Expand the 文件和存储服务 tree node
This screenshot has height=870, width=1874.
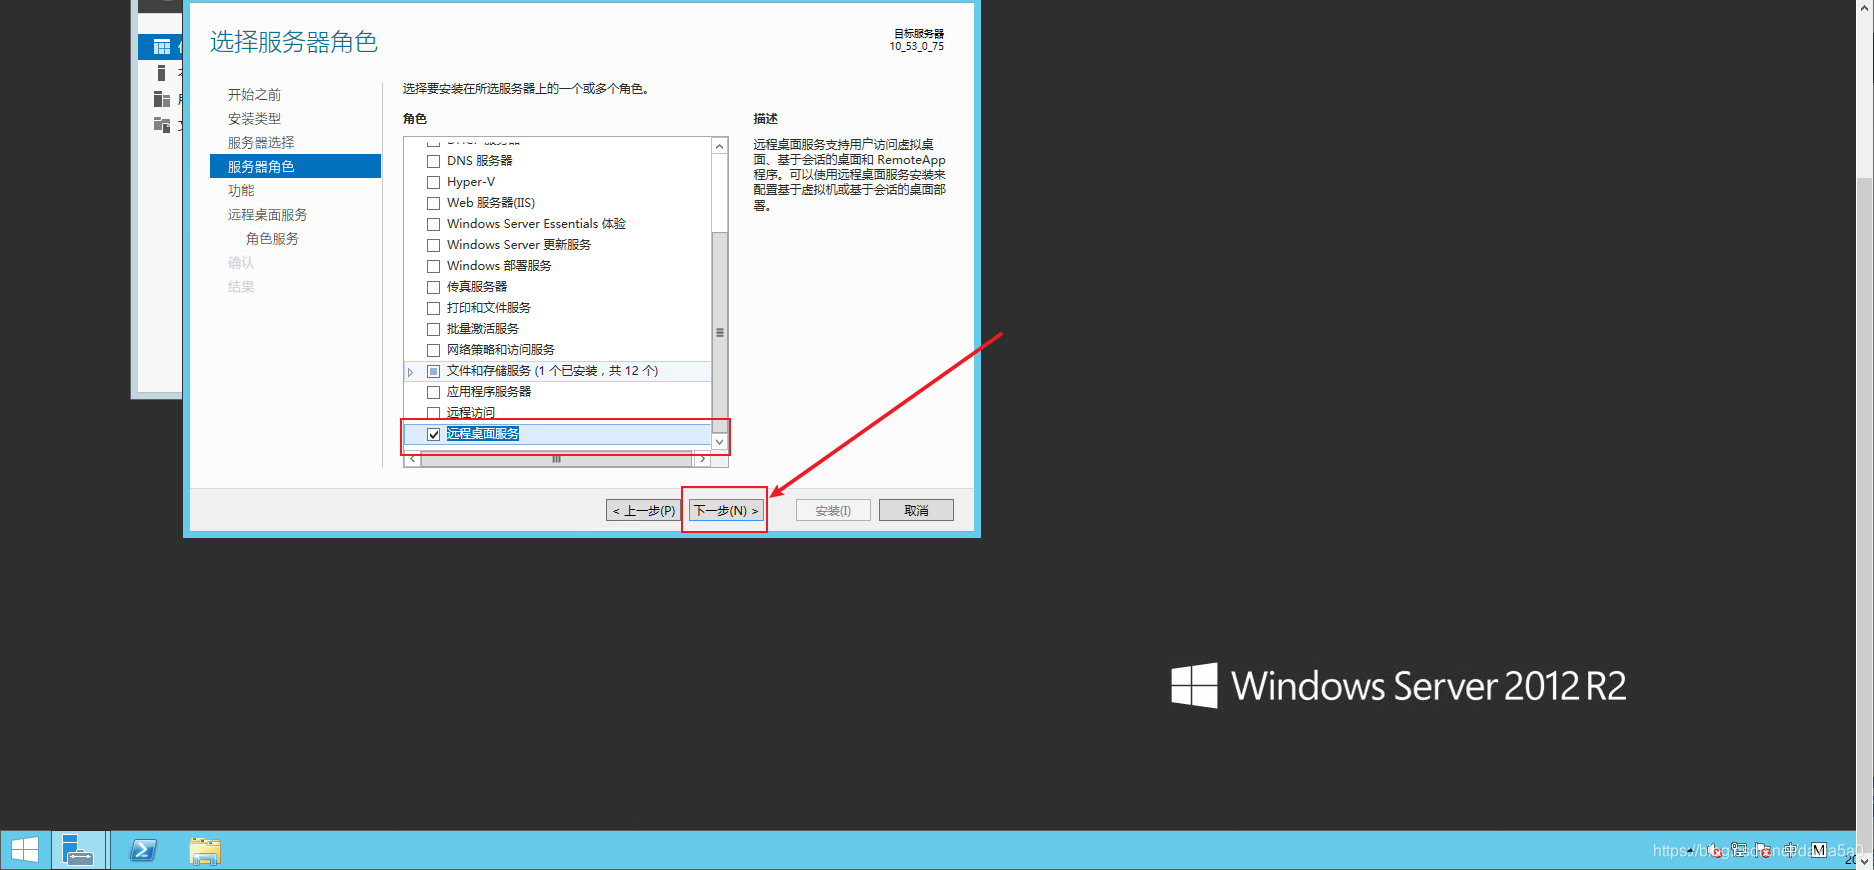click(410, 372)
